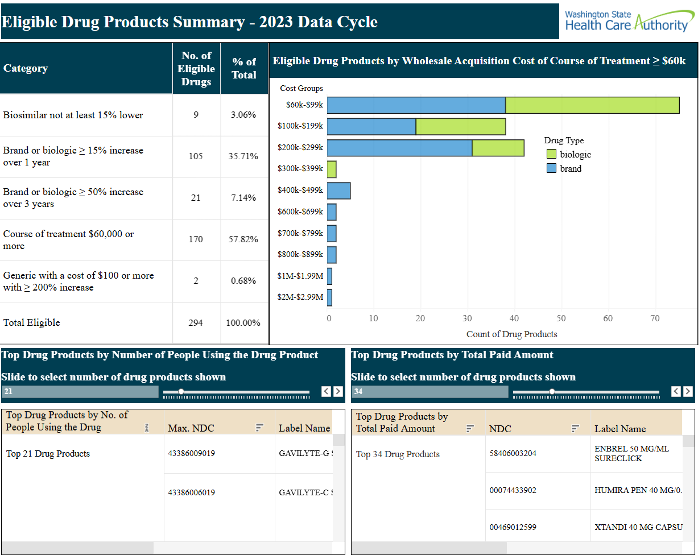700x555 pixels.
Task: Select the $2M-$2.99M bar
Action: 329,297
